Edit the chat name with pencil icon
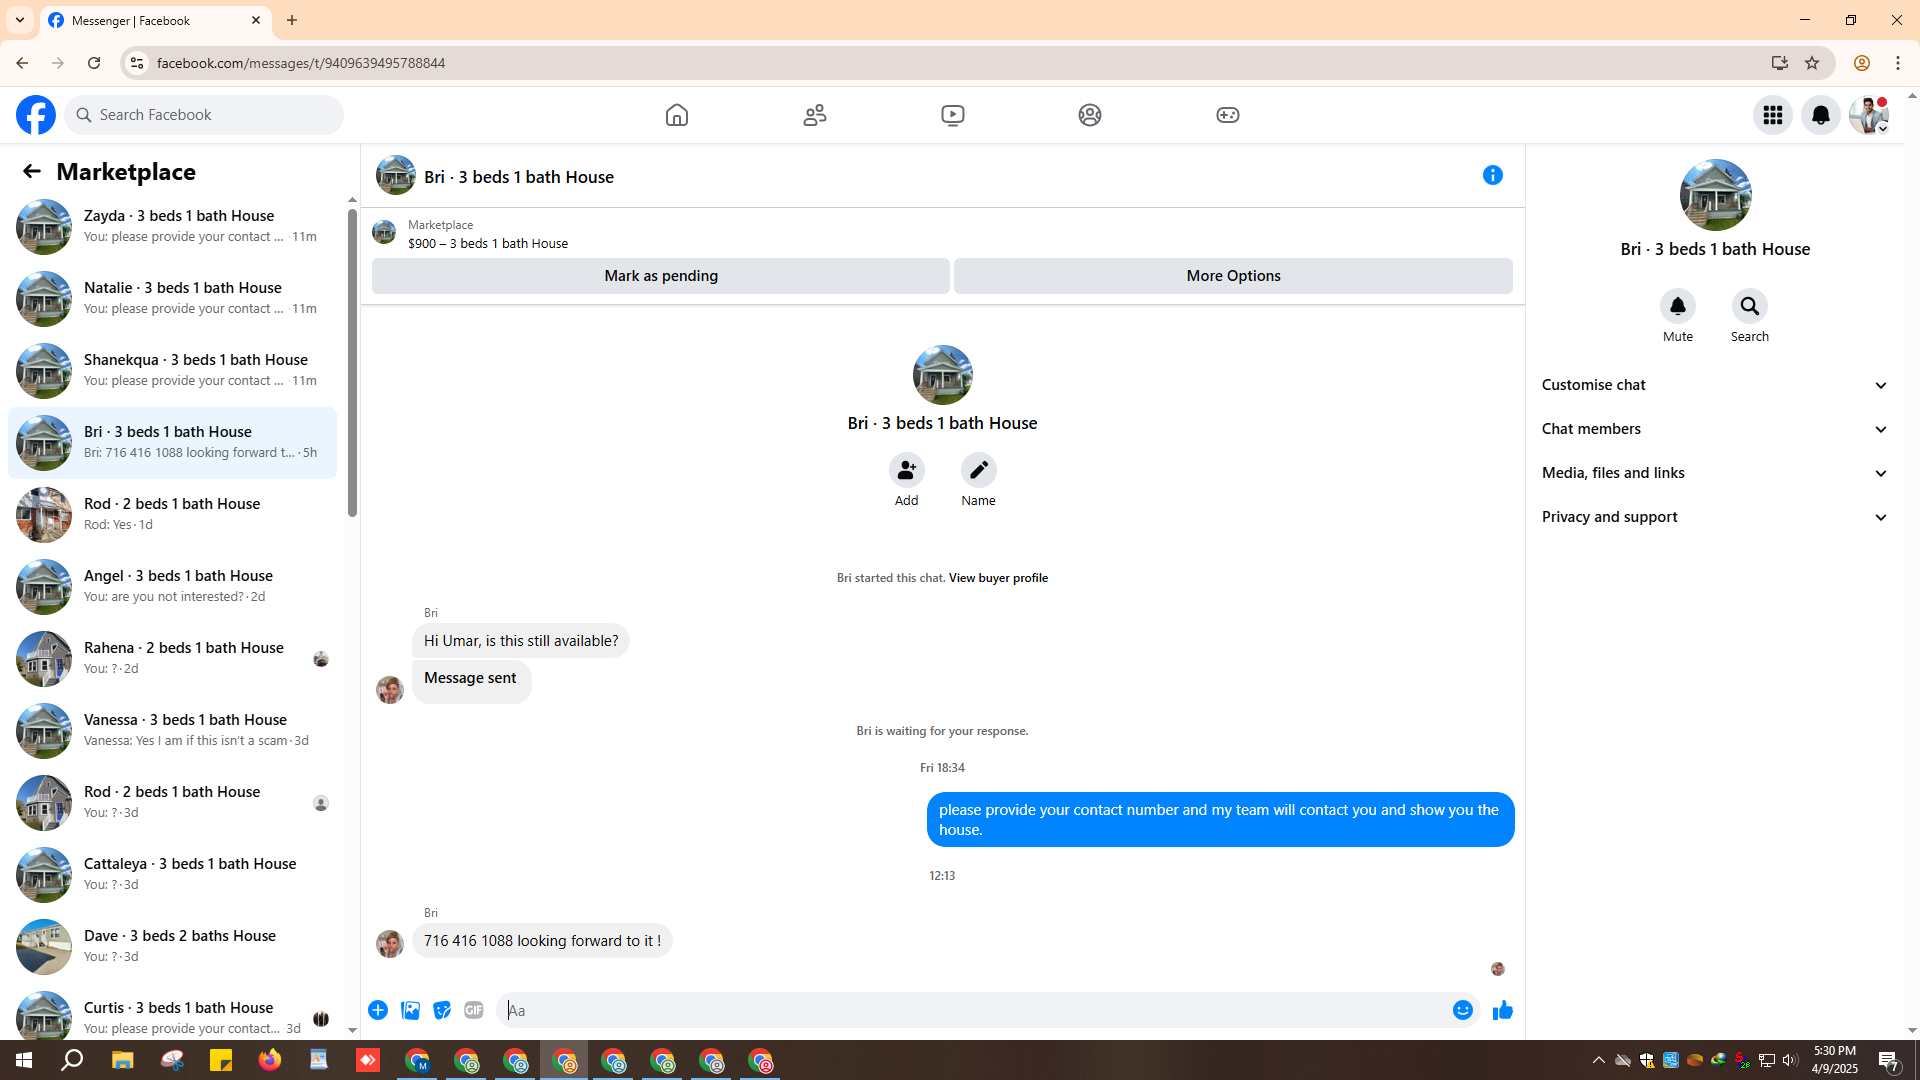The image size is (1920, 1080). tap(979, 470)
